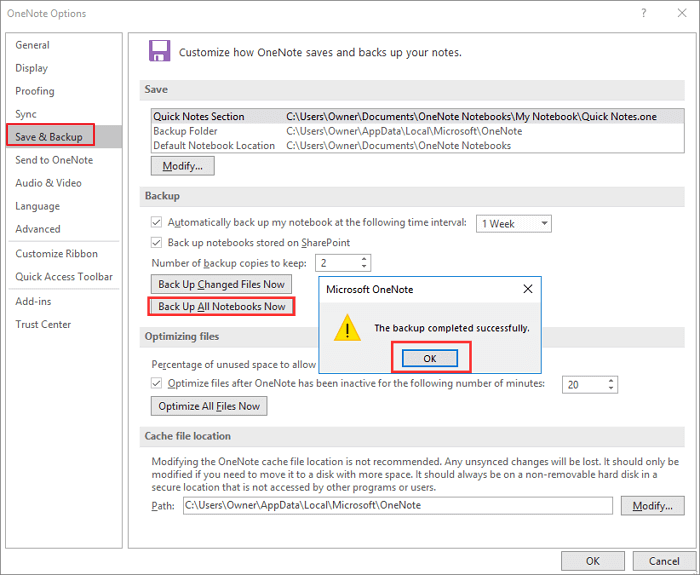Click OK in backup completed message
The image size is (700, 575).
(x=429, y=358)
